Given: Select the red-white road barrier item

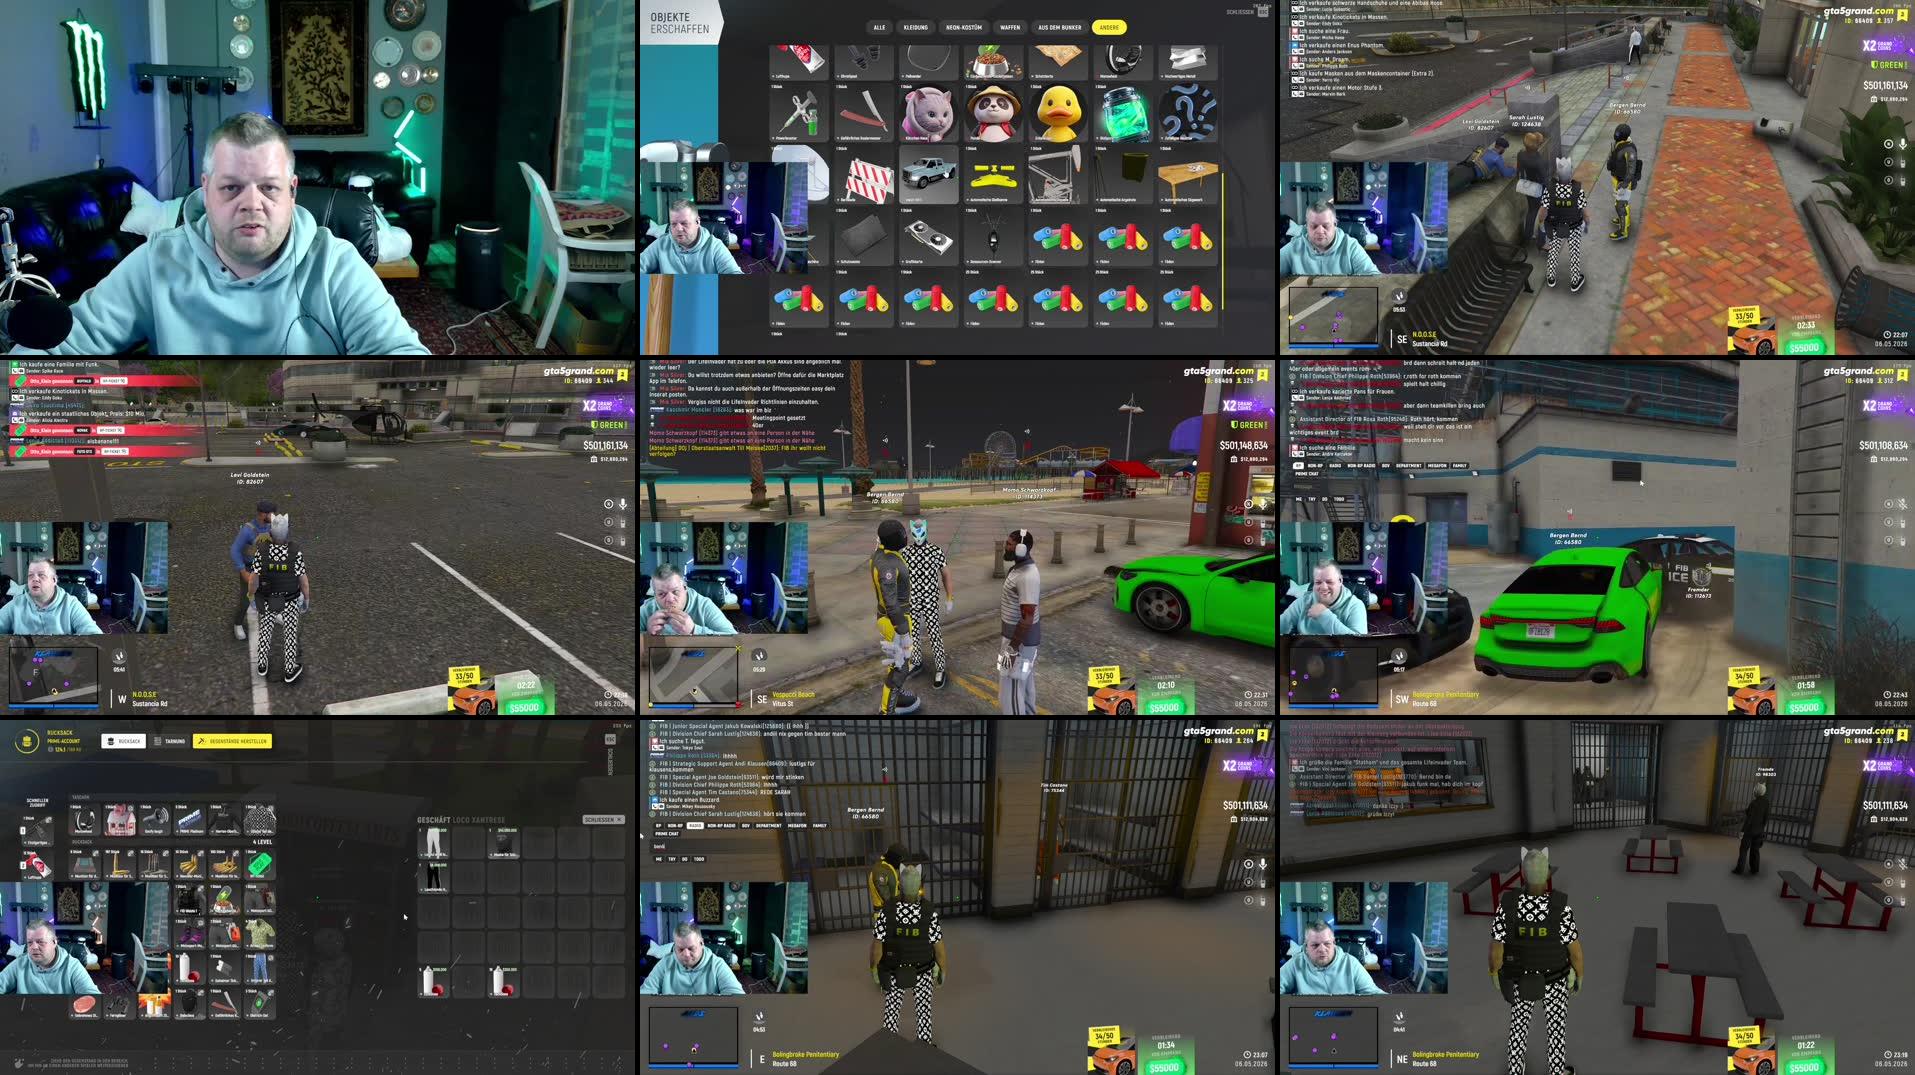Looking at the screenshot, I should click(863, 177).
